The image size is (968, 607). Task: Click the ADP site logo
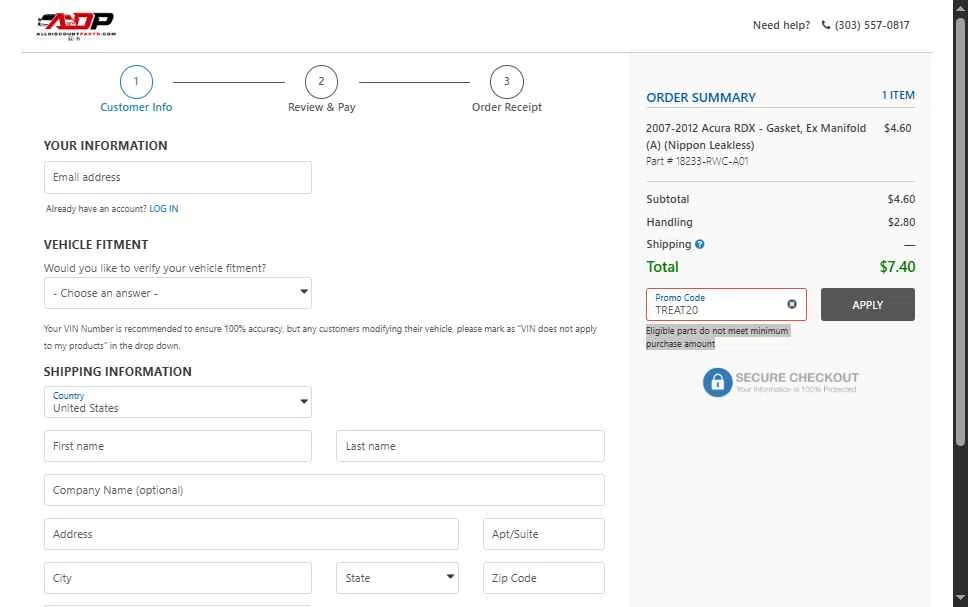click(x=76, y=26)
